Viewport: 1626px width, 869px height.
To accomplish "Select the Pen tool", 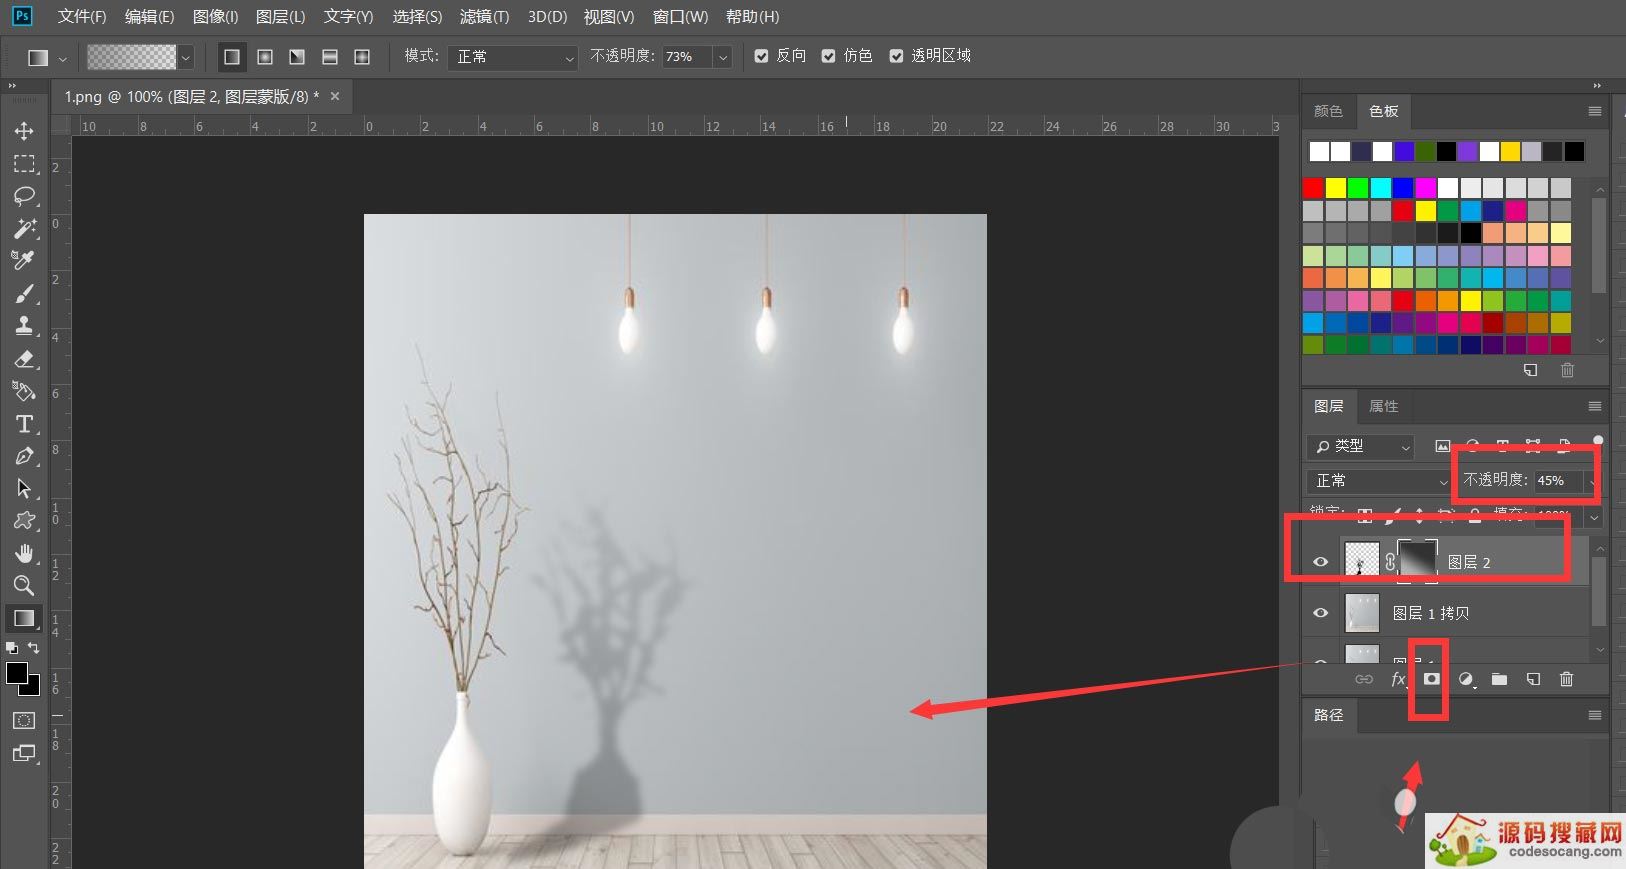I will tap(24, 456).
